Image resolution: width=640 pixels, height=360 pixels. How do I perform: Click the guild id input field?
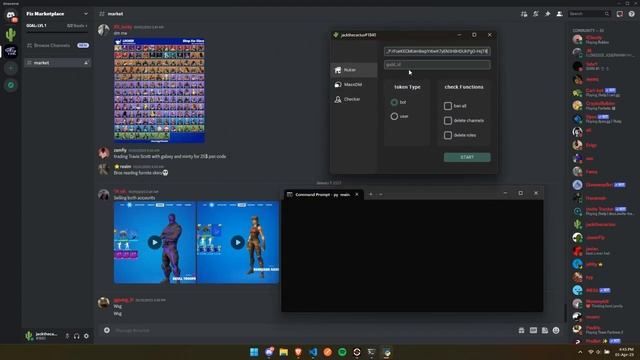[437, 64]
